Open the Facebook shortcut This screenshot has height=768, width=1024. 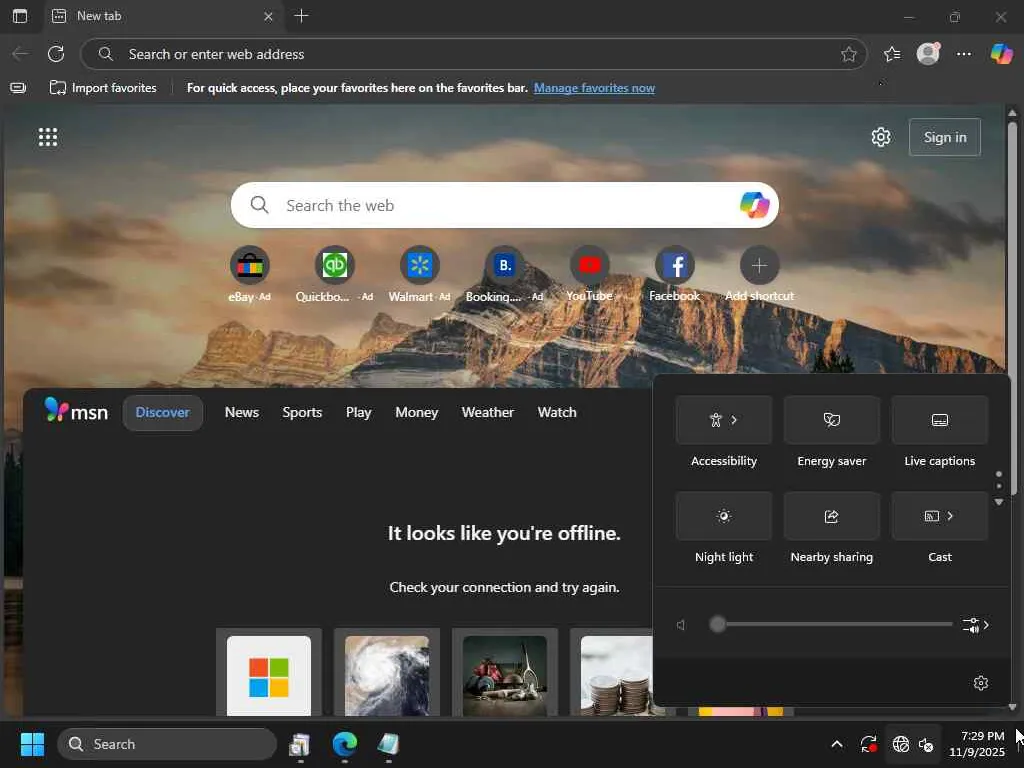pos(675,265)
